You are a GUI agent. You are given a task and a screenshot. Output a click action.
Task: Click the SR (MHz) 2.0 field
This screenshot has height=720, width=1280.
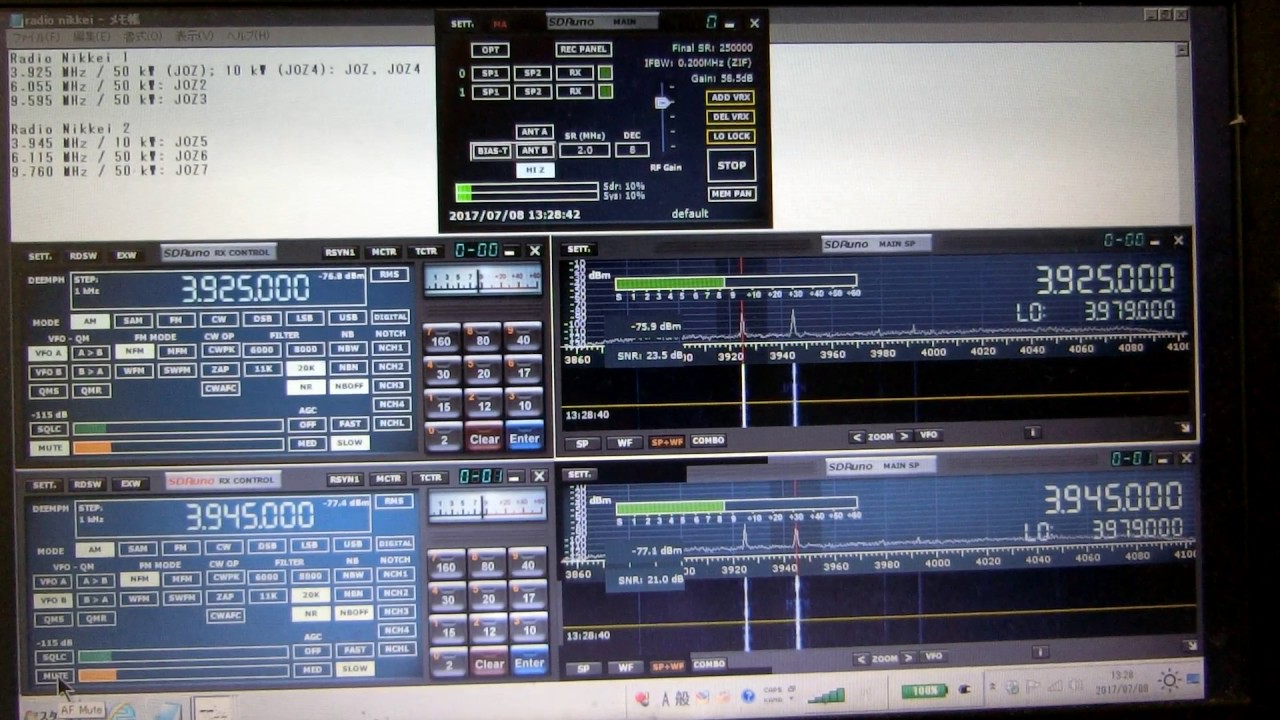pos(584,150)
